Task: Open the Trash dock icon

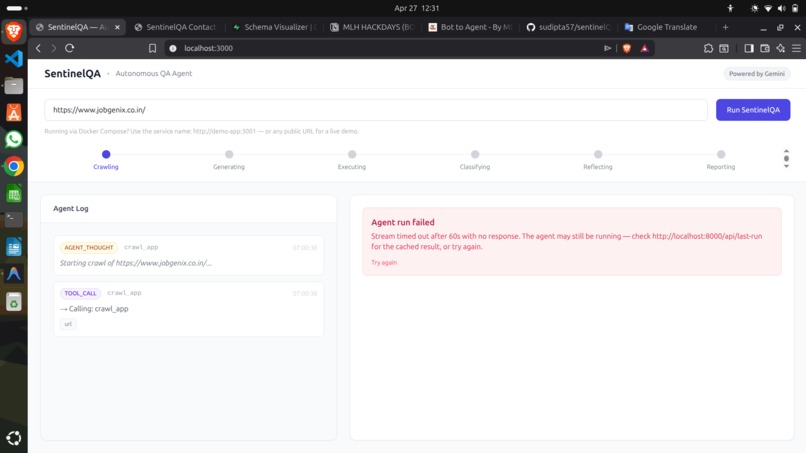Action: click(14, 302)
